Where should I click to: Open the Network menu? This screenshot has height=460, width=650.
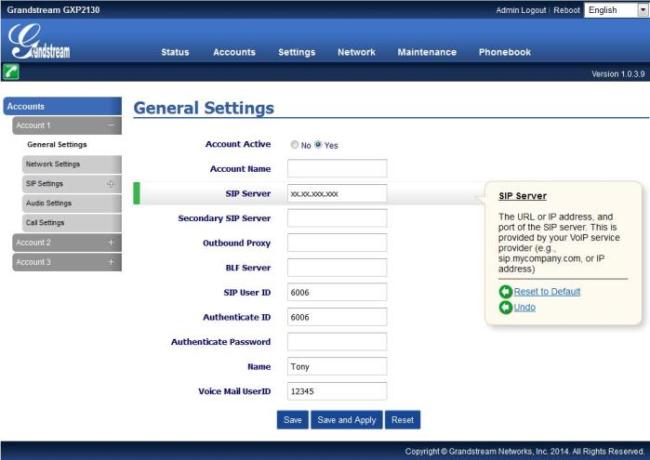(357, 52)
